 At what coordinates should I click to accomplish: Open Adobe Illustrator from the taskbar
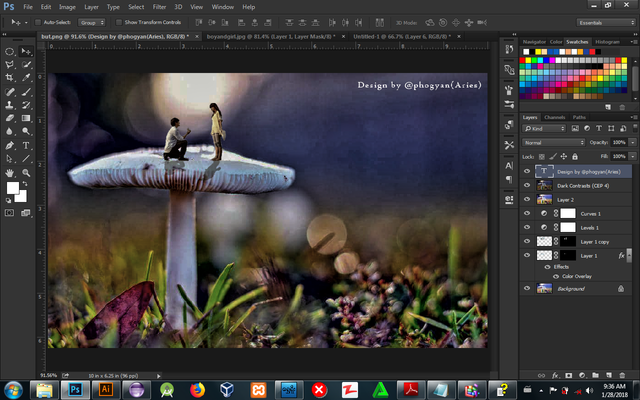pyautogui.click(x=106, y=388)
